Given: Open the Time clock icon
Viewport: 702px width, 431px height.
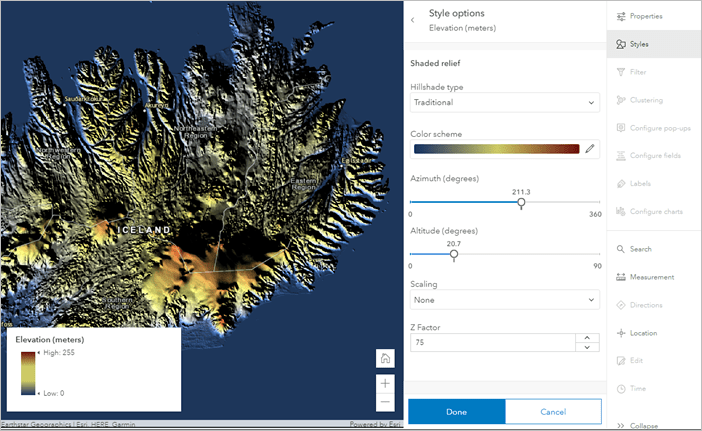Looking at the screenshot, I should [621, 389].
